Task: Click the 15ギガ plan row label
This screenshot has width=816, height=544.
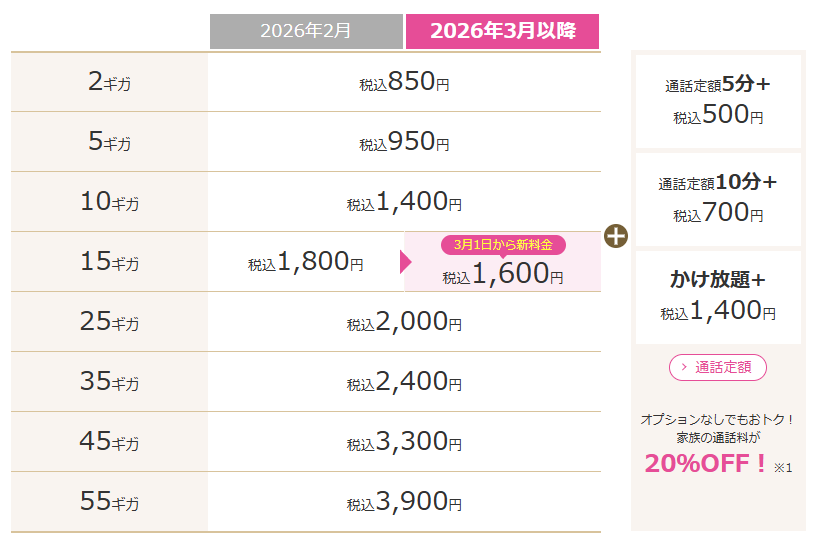Action: [109, 262]
